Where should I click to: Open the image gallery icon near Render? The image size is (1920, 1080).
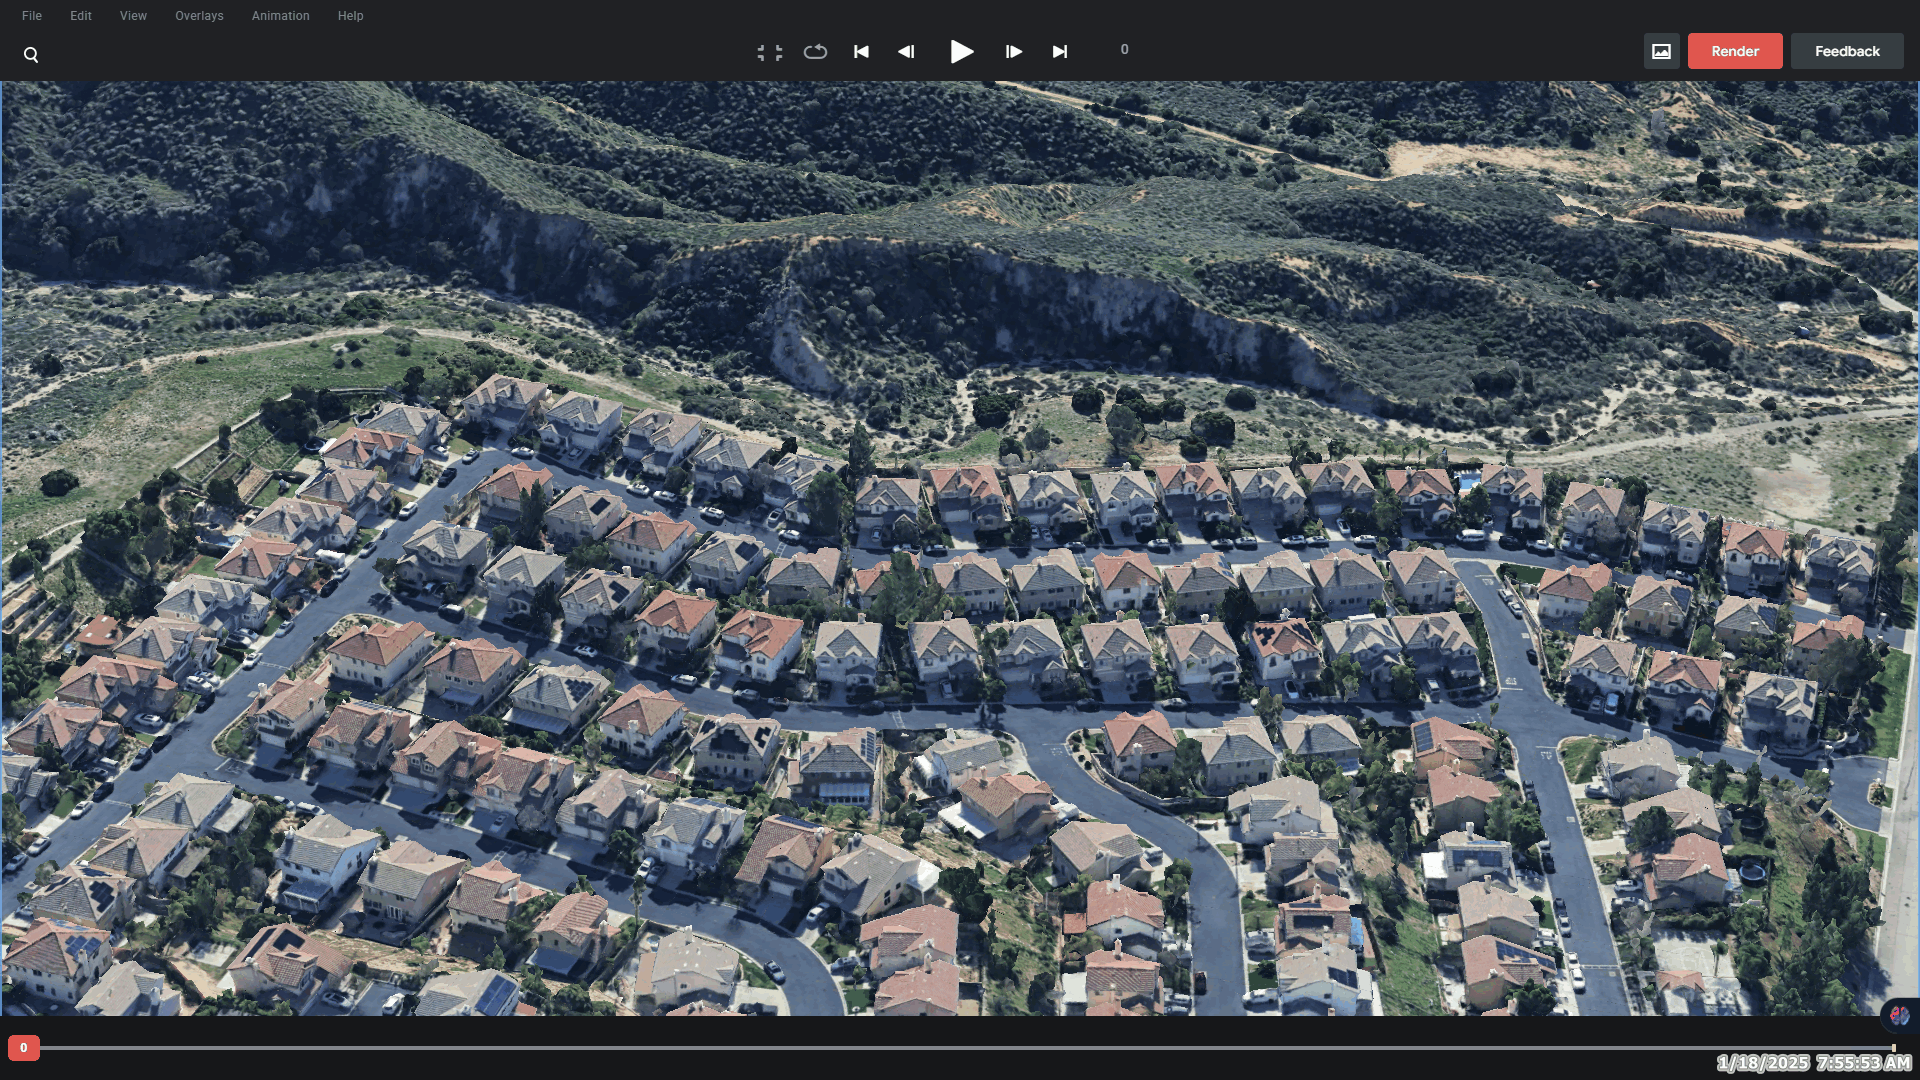1663,51
